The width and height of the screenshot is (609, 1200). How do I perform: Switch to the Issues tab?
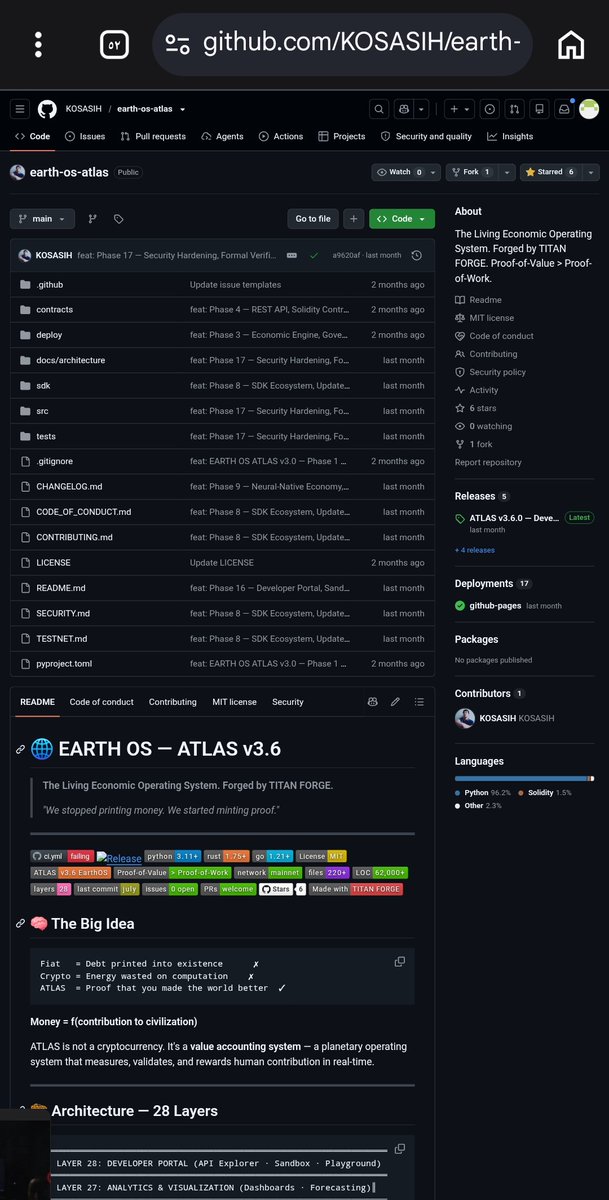tap(85, 136)
